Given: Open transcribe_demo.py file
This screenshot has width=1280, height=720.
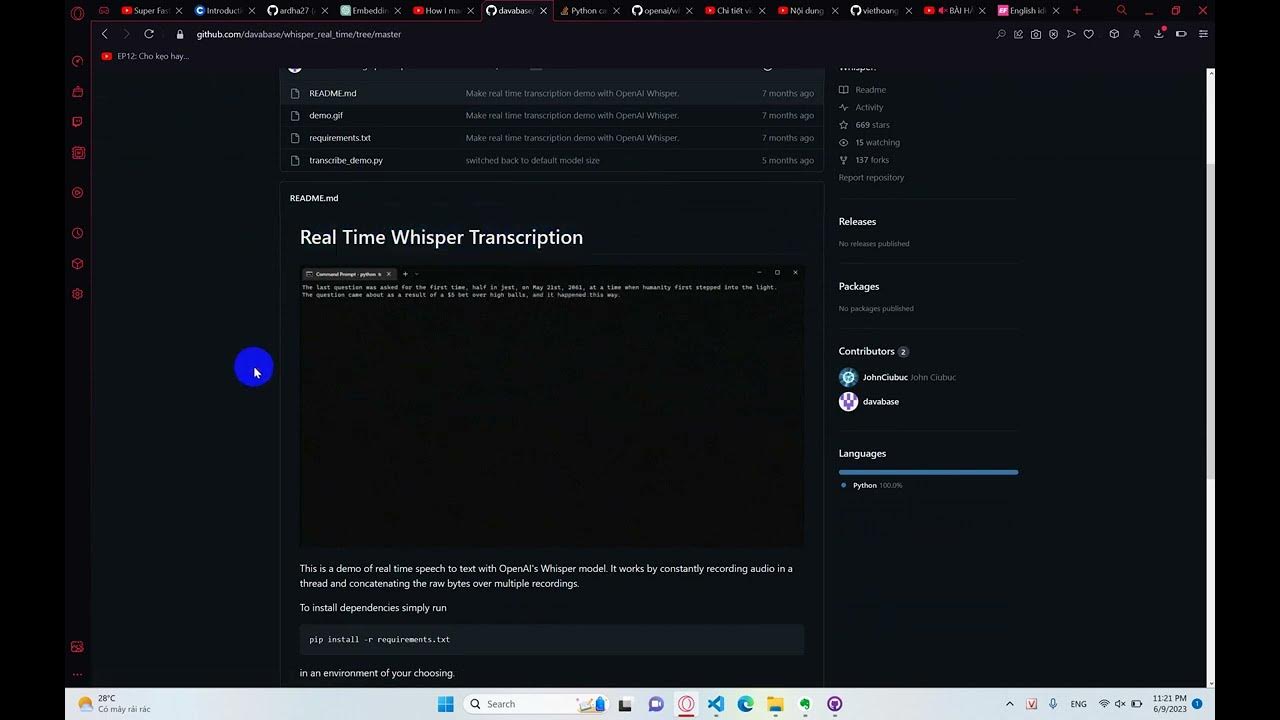Looking at the screenshot, I should click(x=346, y=160).
